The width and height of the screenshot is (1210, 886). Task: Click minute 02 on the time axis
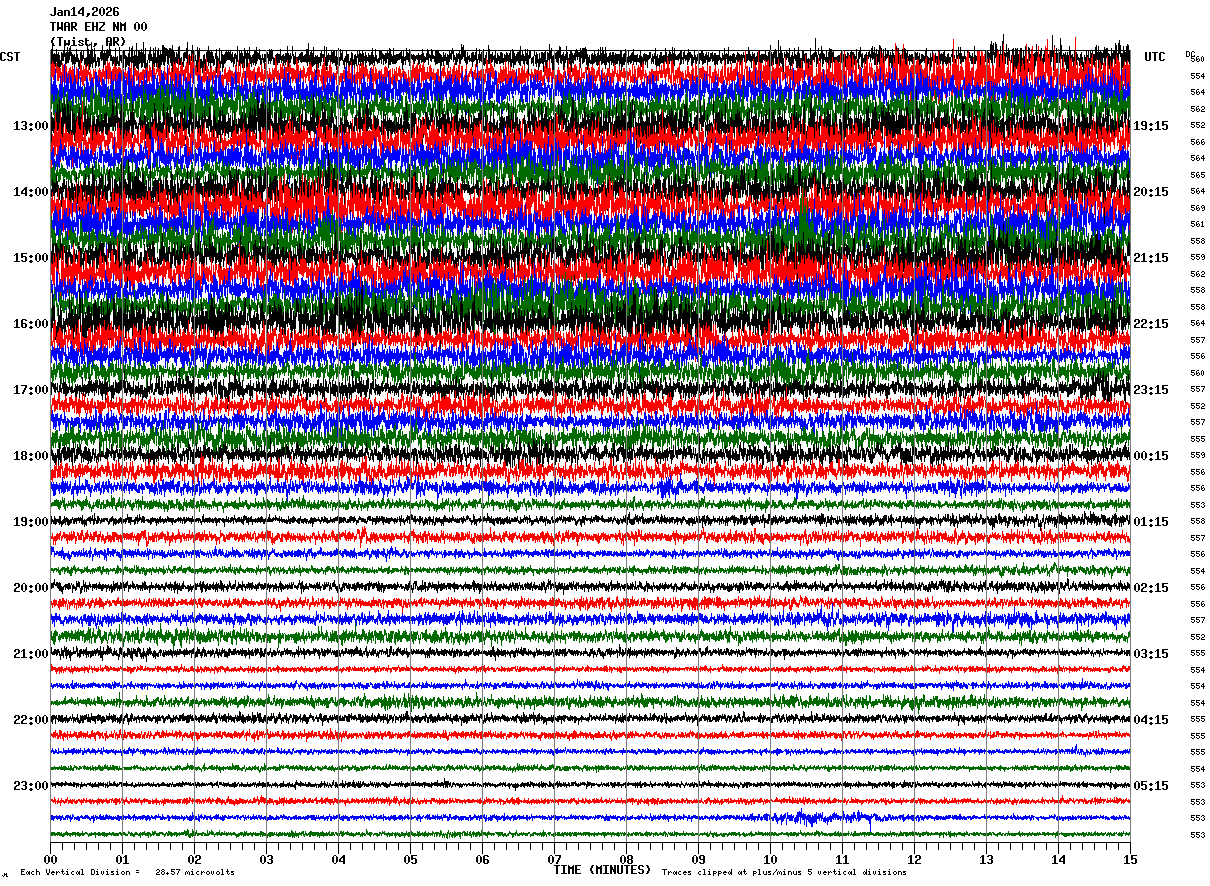(194, 859)
